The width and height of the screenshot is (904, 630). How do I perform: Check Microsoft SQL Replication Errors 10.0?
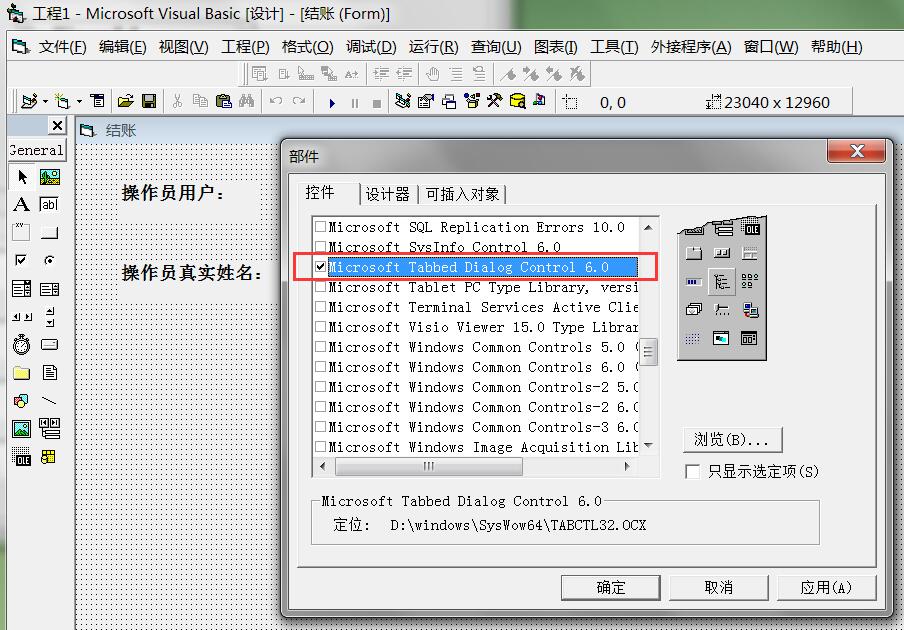[x=321, y=227]
